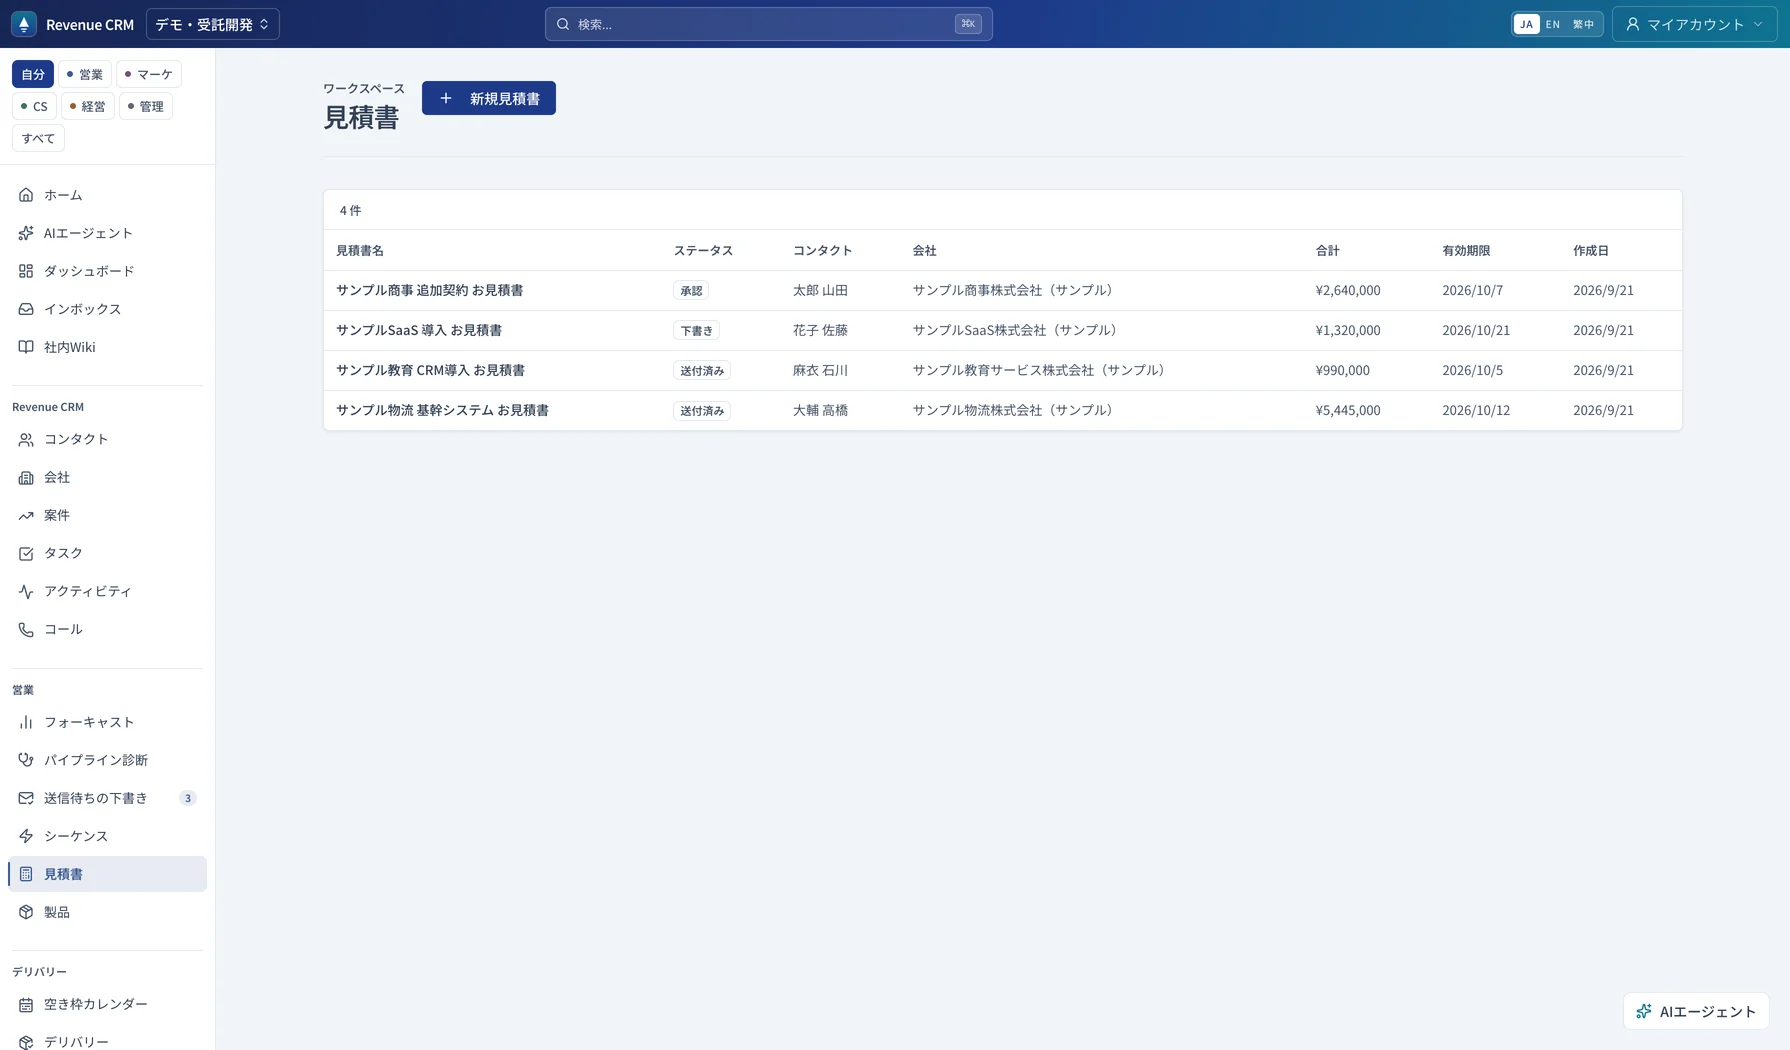Click the Revenue CRM logo icon
1790x1050 pixels.
click(24, 24)
